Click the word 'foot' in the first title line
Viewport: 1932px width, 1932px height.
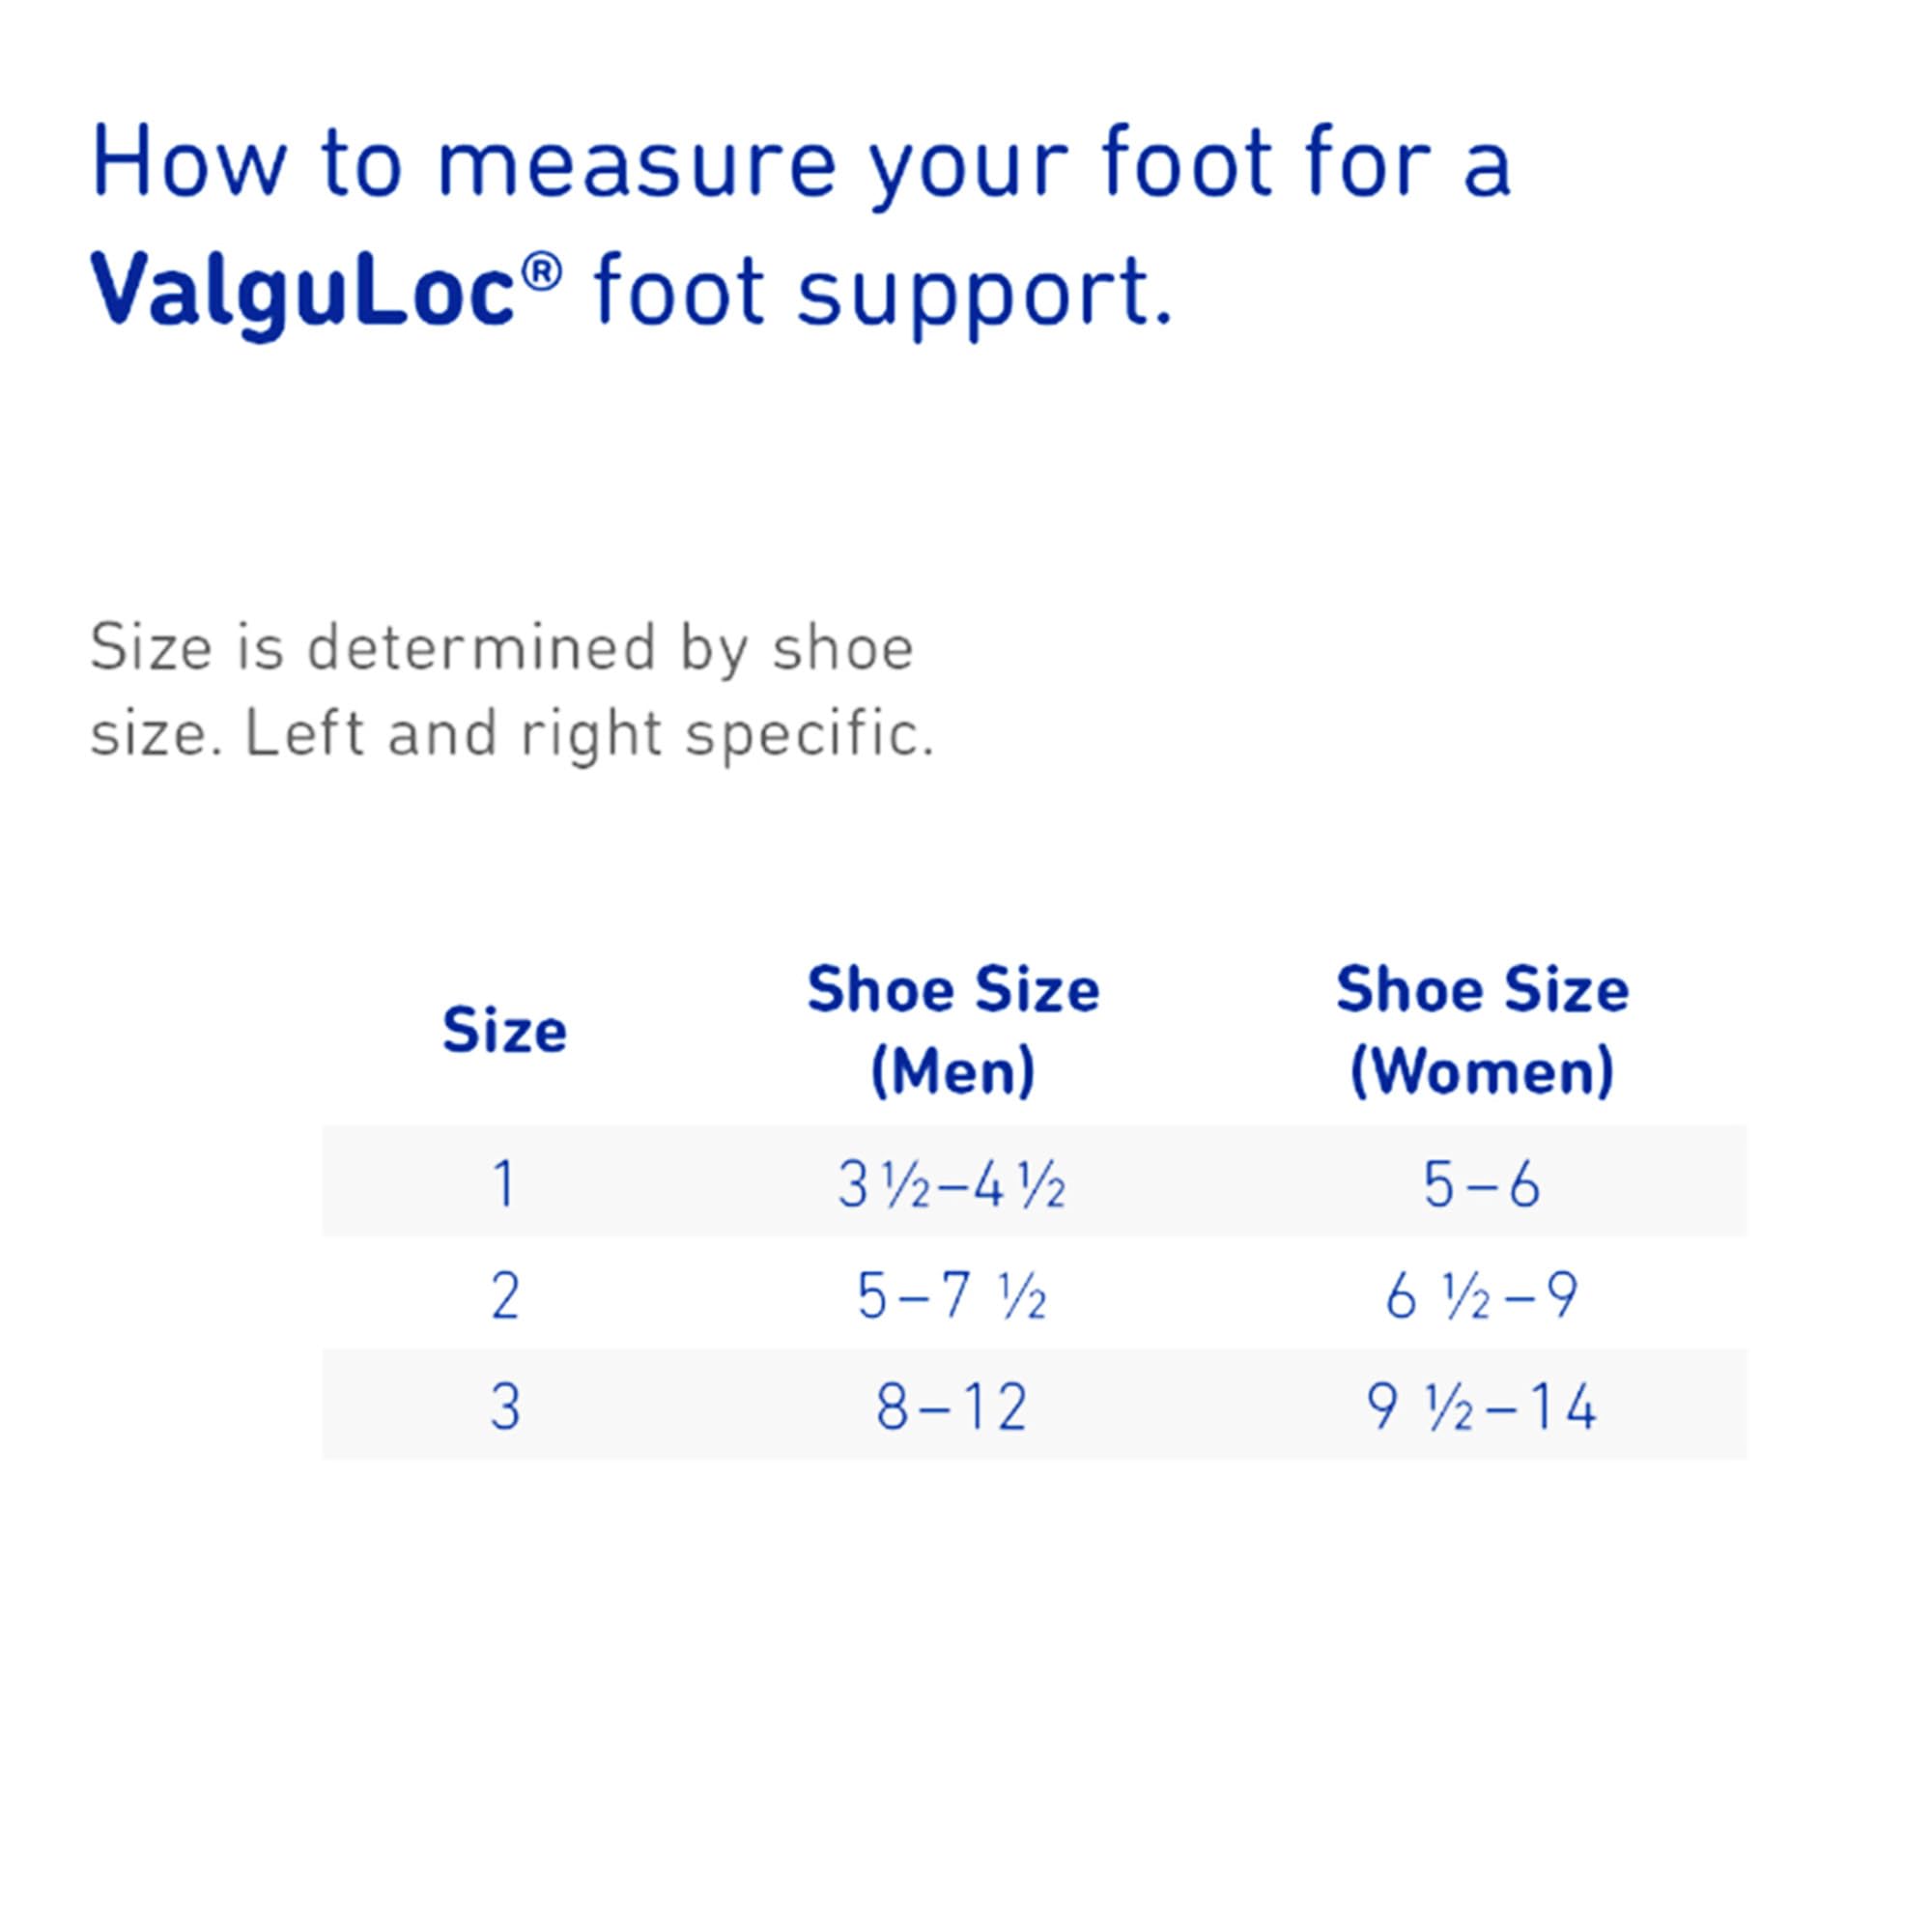point(1187,163)
